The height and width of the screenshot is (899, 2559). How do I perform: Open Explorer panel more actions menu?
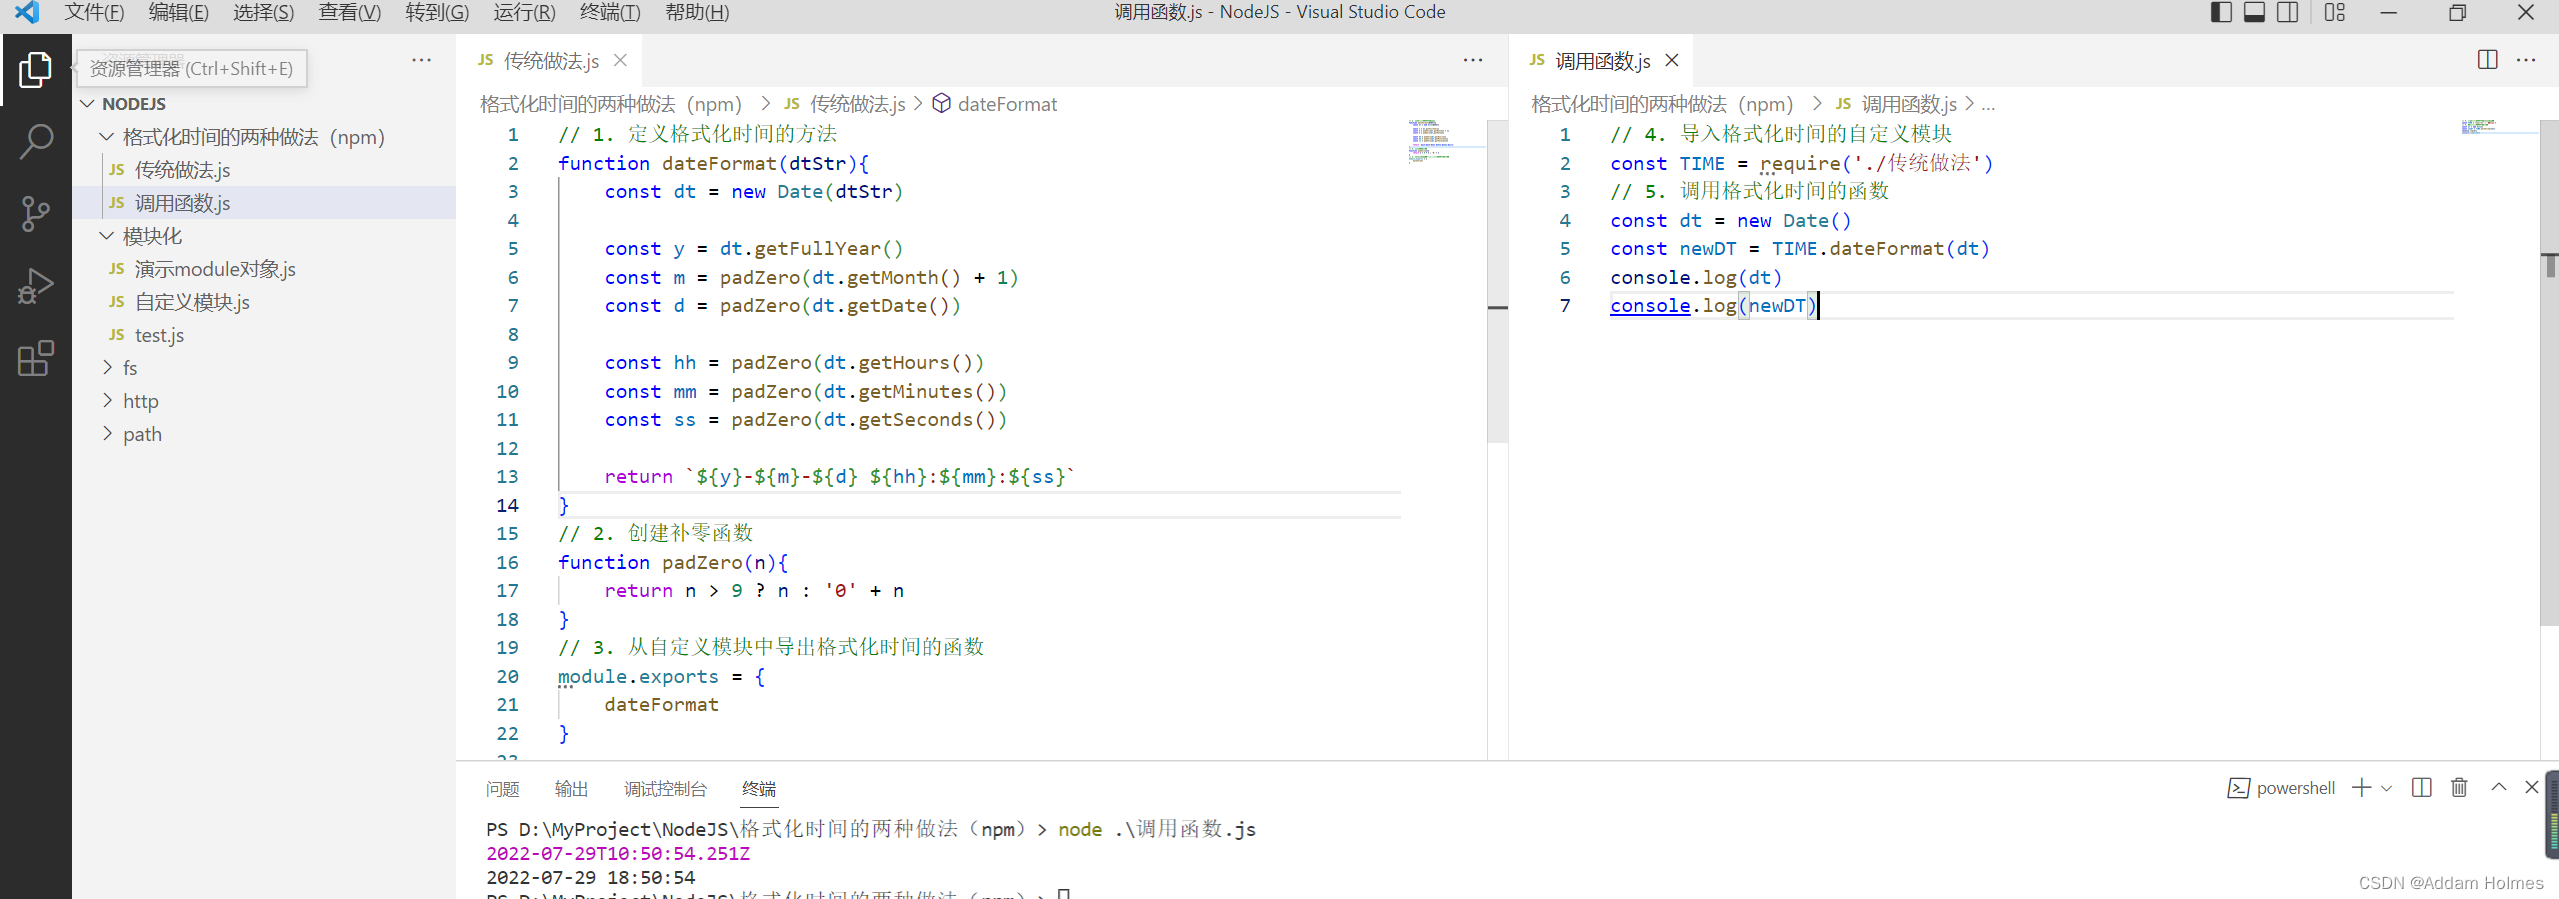[x=421, y=61]
